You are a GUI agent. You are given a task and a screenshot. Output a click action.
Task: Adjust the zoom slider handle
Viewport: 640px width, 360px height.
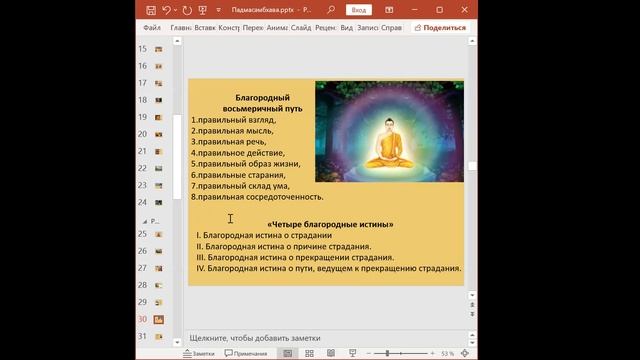tap(387, 353)
